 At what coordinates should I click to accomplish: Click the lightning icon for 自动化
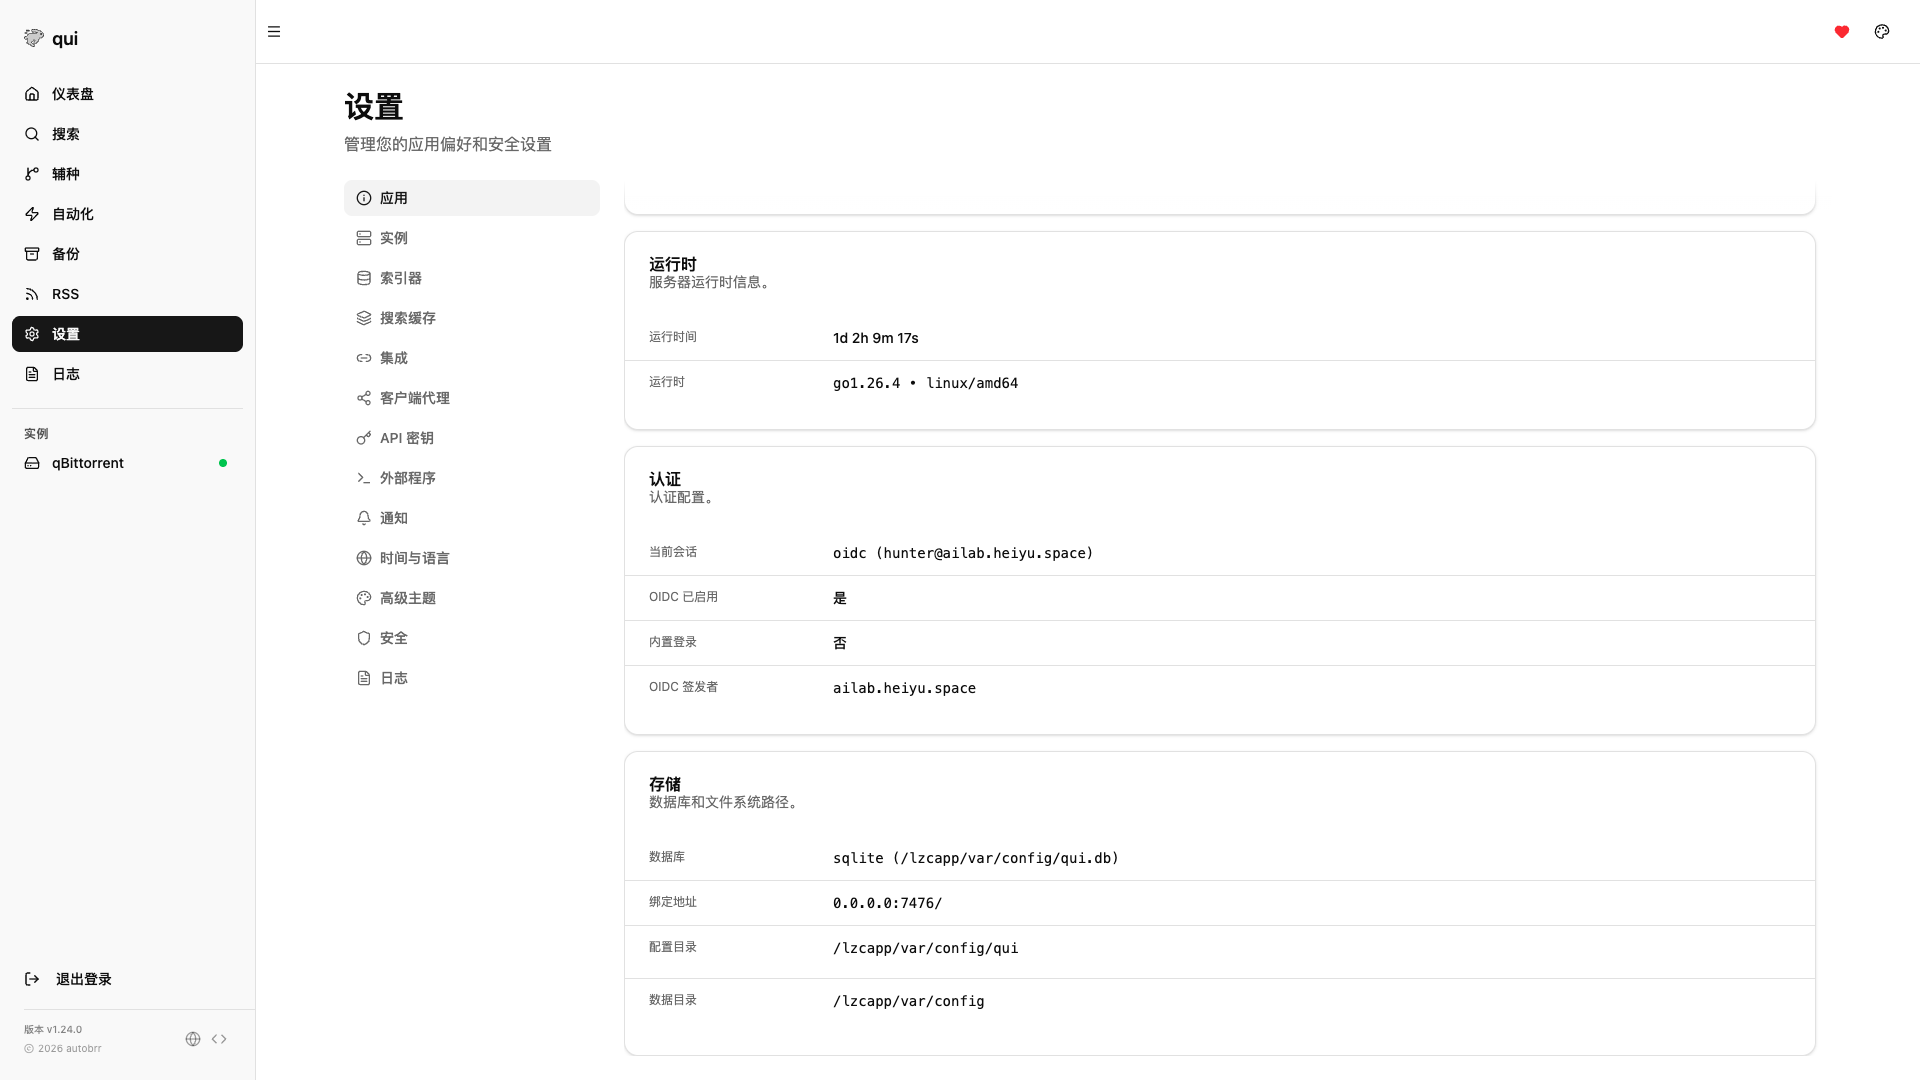pos(32,214)
